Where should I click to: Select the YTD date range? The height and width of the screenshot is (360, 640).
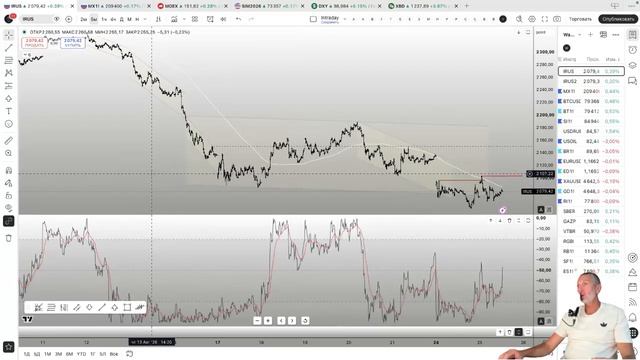(81, 354)
